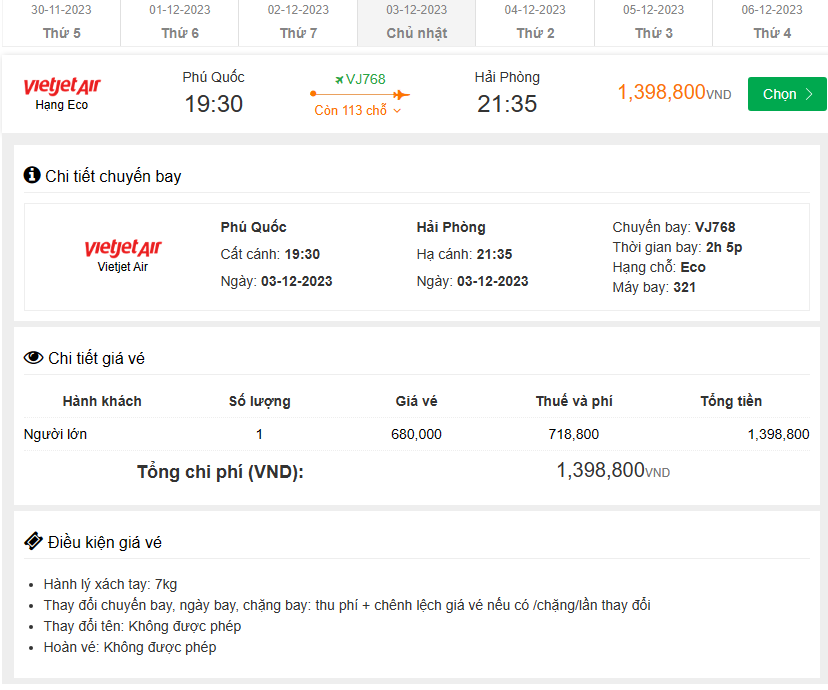Click the ticket icon beside Điều kiện giá vé
Screen dimensions: 828x690
[33, 542]
